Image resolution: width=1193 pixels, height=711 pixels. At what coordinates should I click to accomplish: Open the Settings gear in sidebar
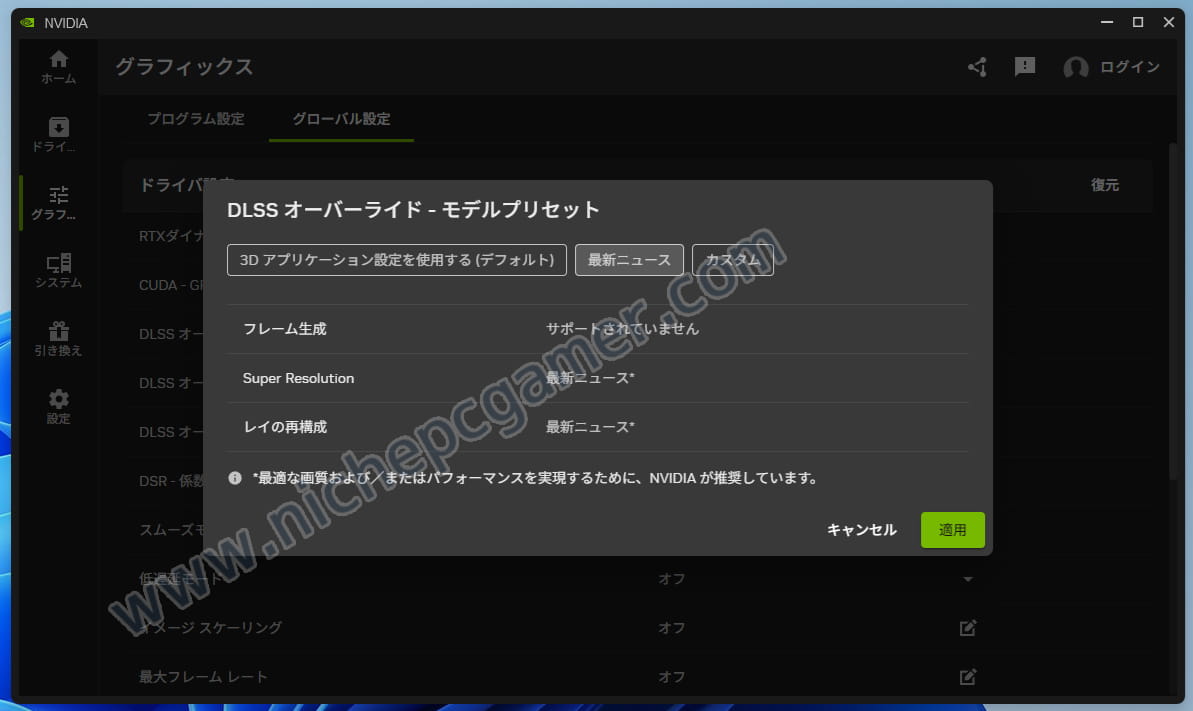pos(59,399)
